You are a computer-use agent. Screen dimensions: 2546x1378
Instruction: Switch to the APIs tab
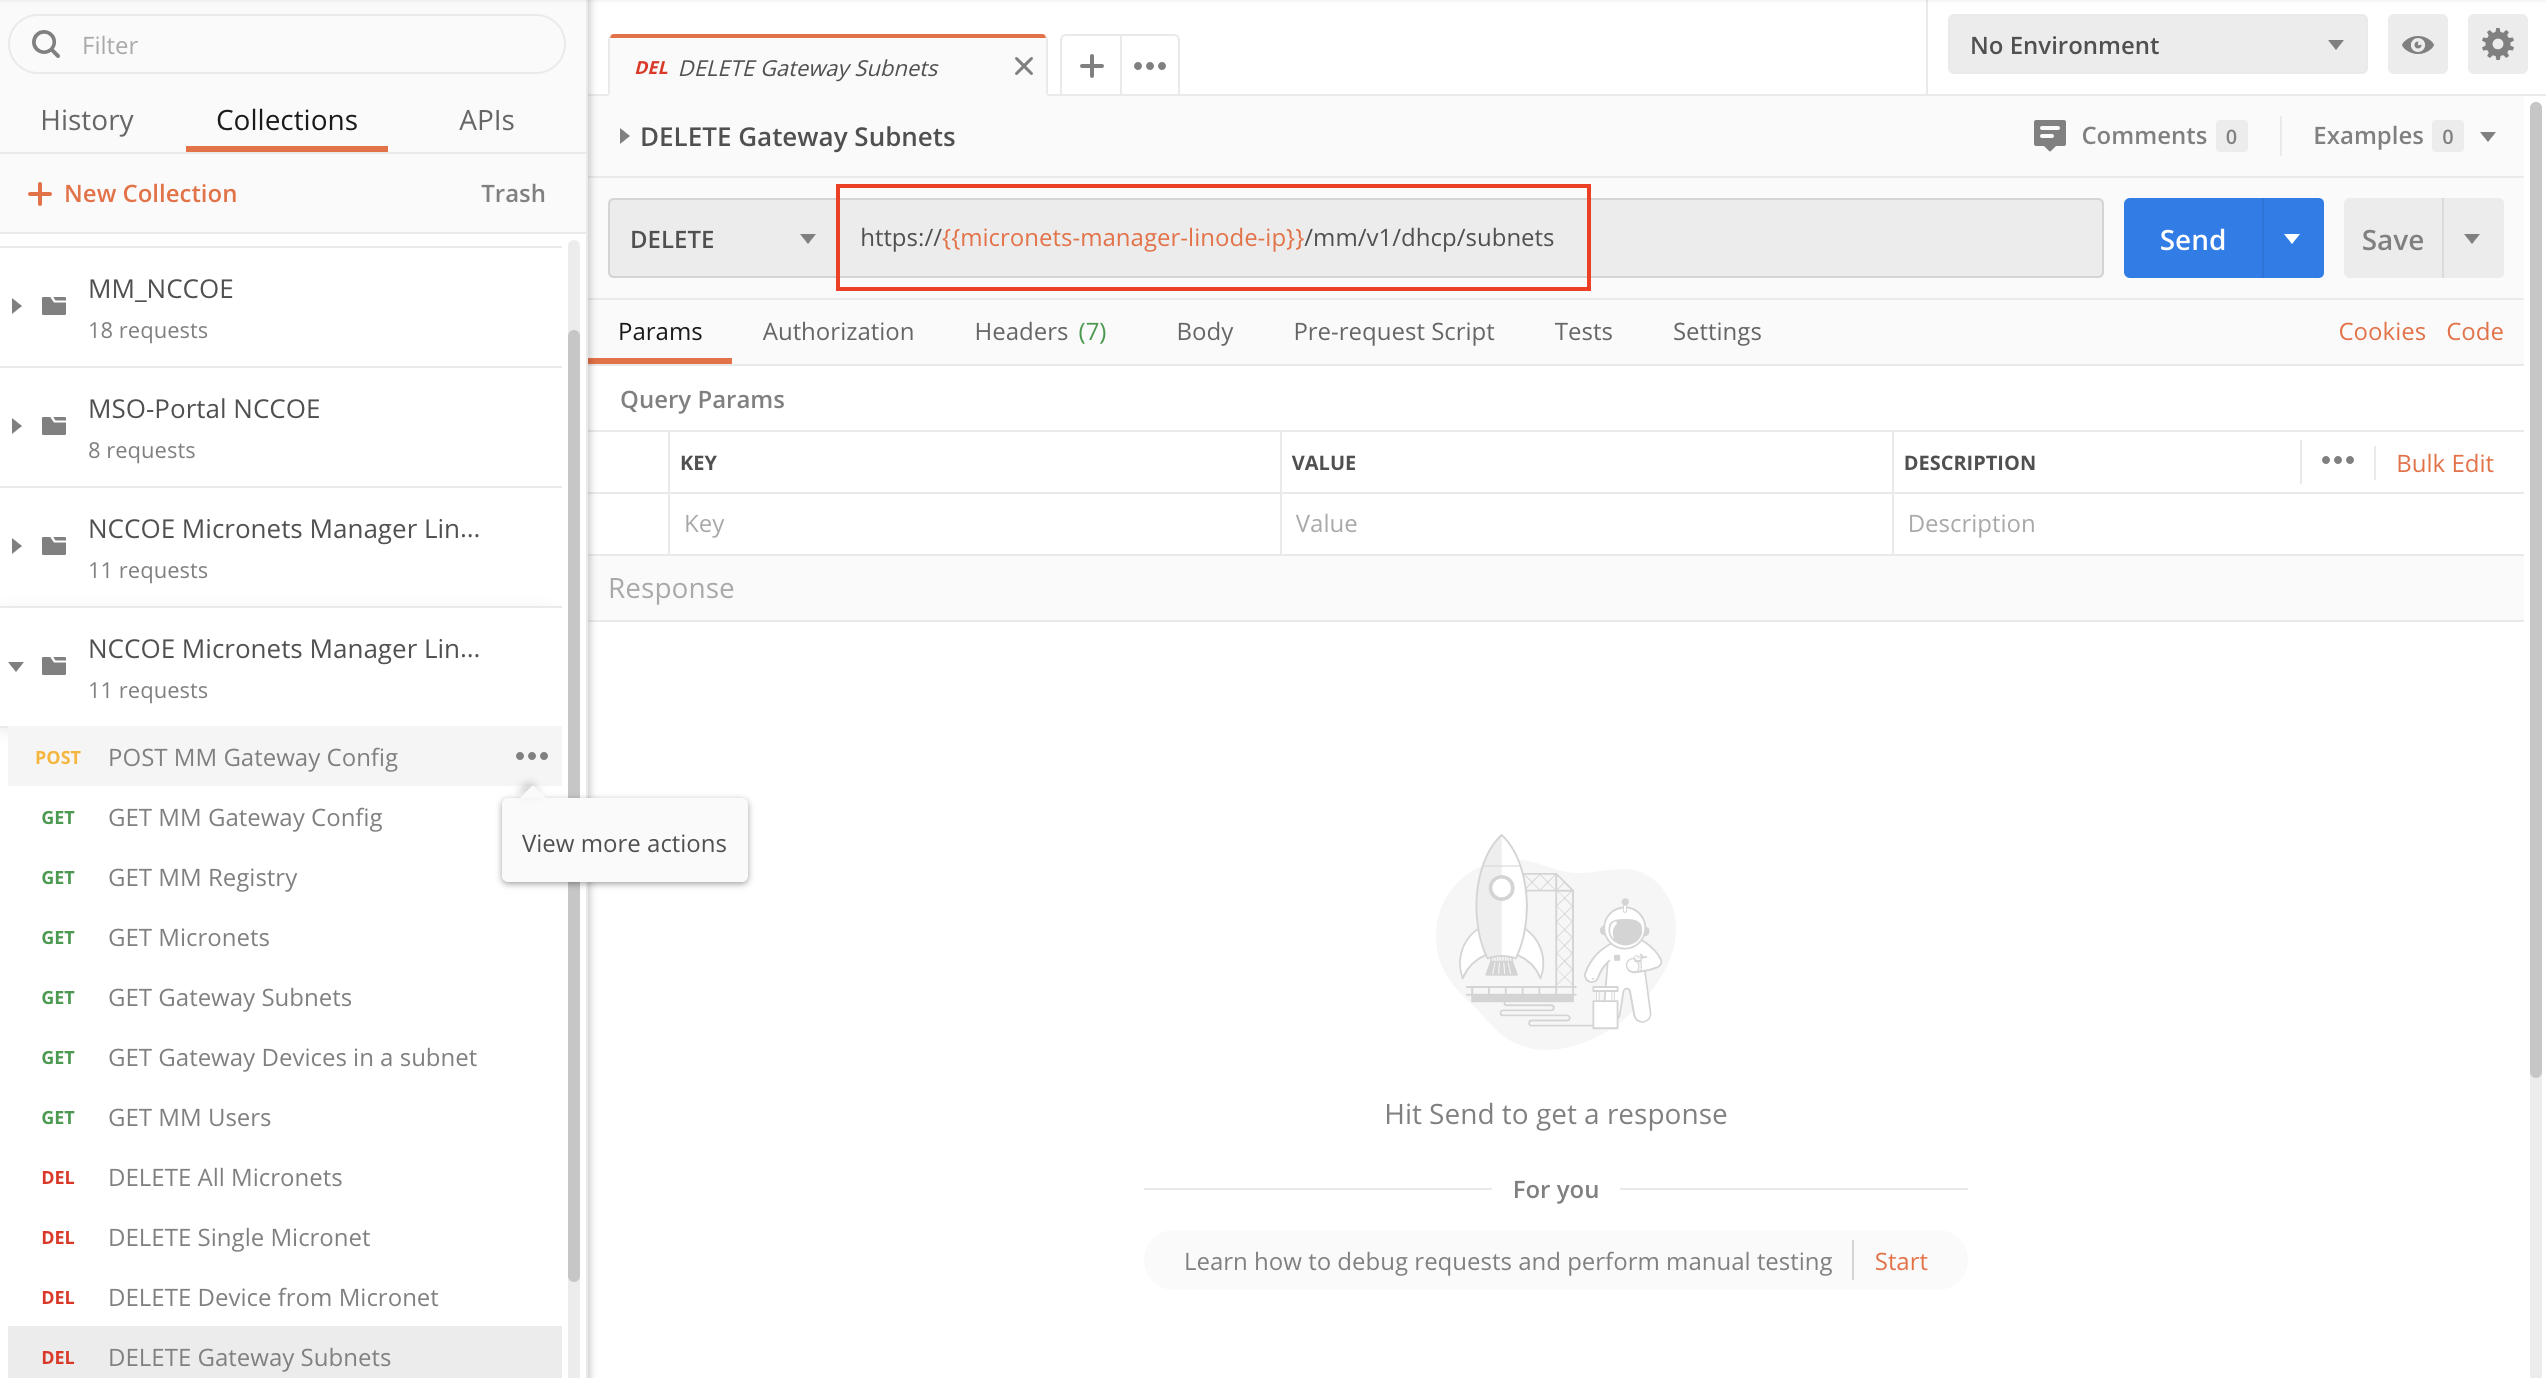486,120
